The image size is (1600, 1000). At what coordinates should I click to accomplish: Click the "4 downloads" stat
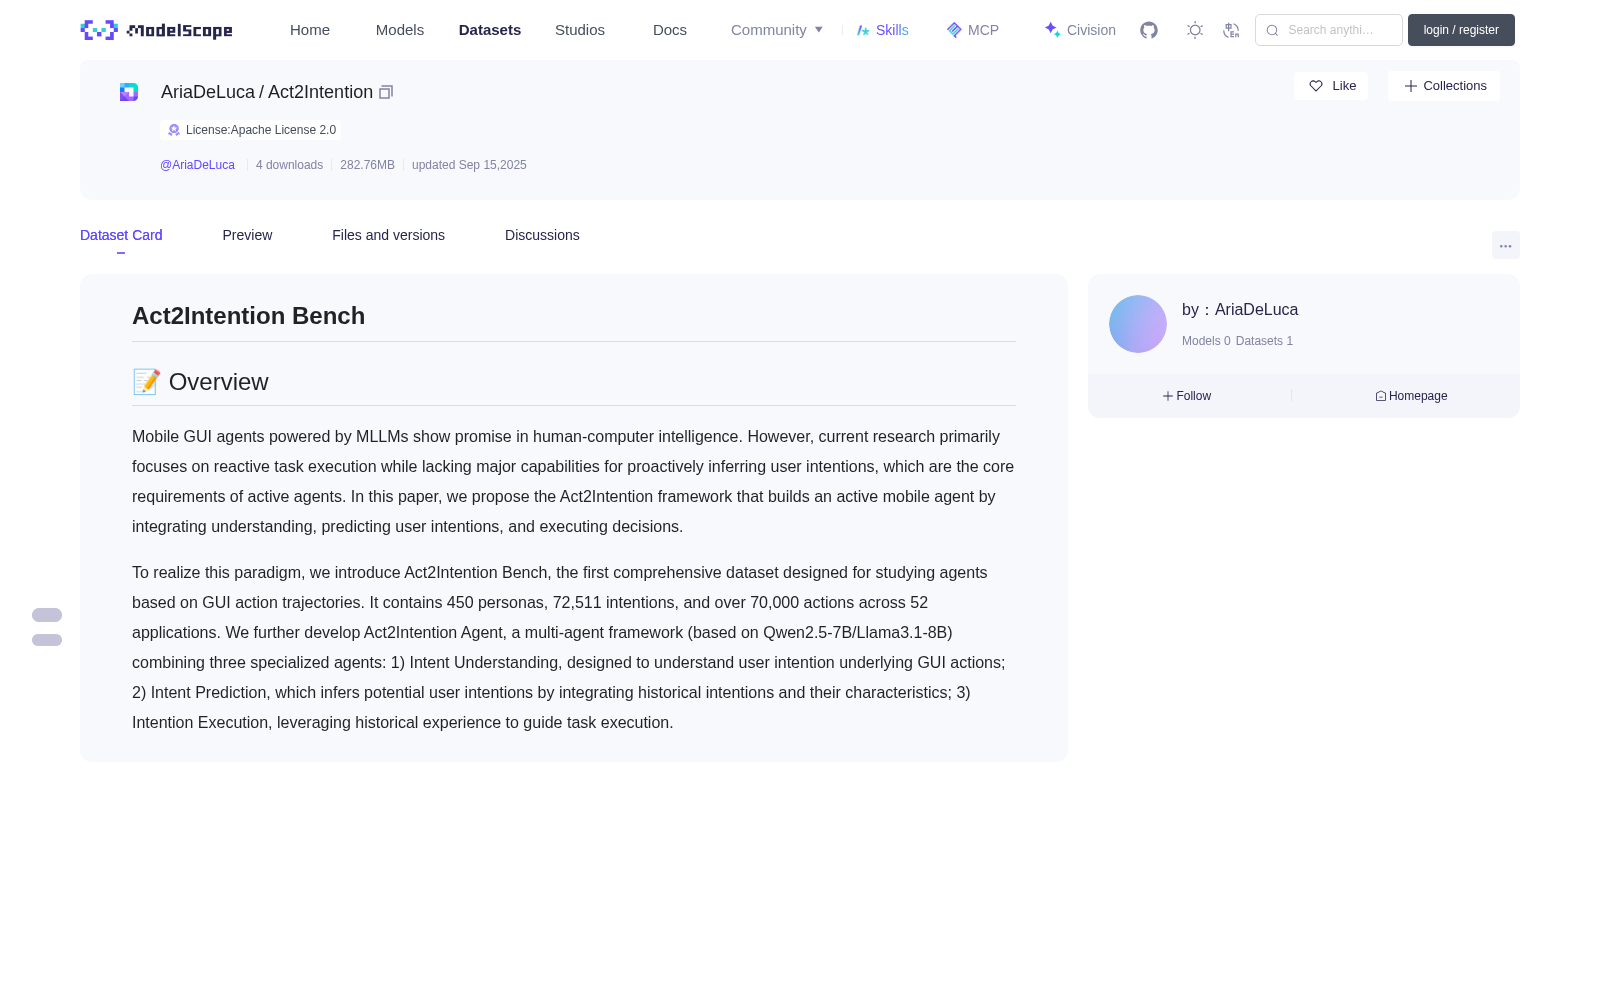[x=289, y=165]
